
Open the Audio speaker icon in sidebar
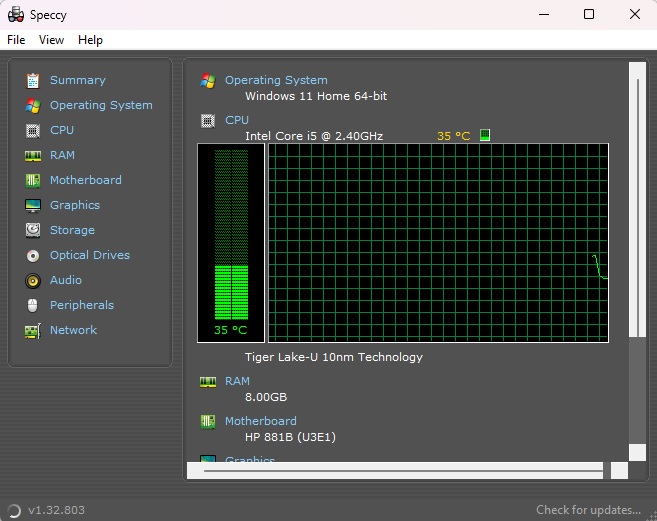pyautogui.click(x=33, y=280)
